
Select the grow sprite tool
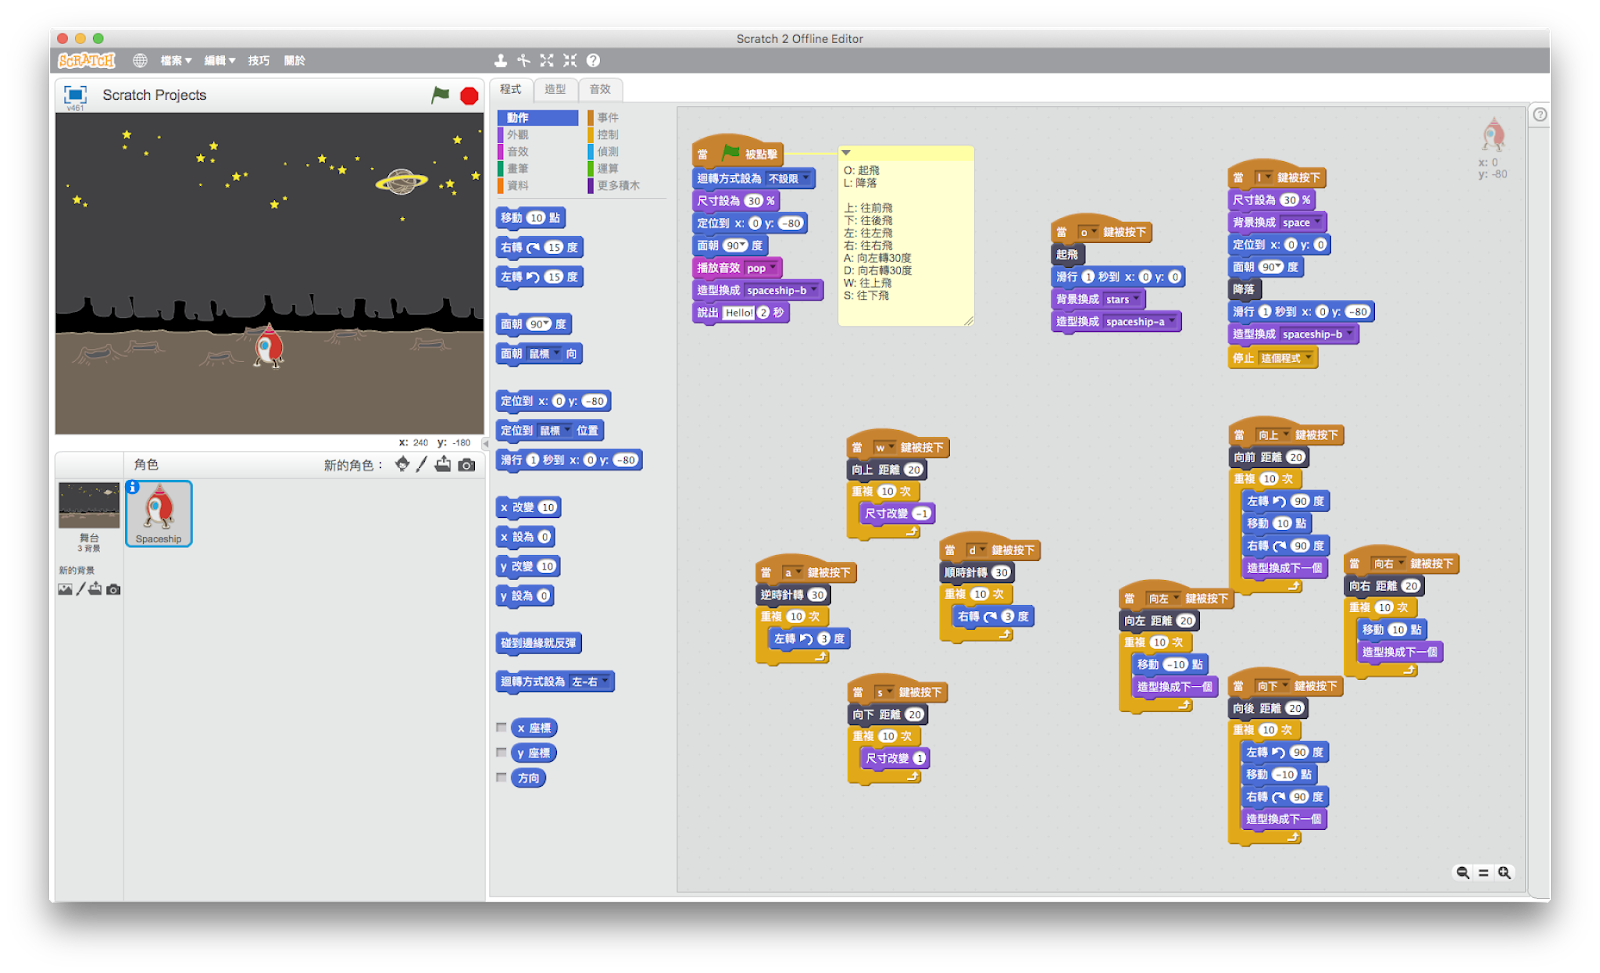coord(546,60)
